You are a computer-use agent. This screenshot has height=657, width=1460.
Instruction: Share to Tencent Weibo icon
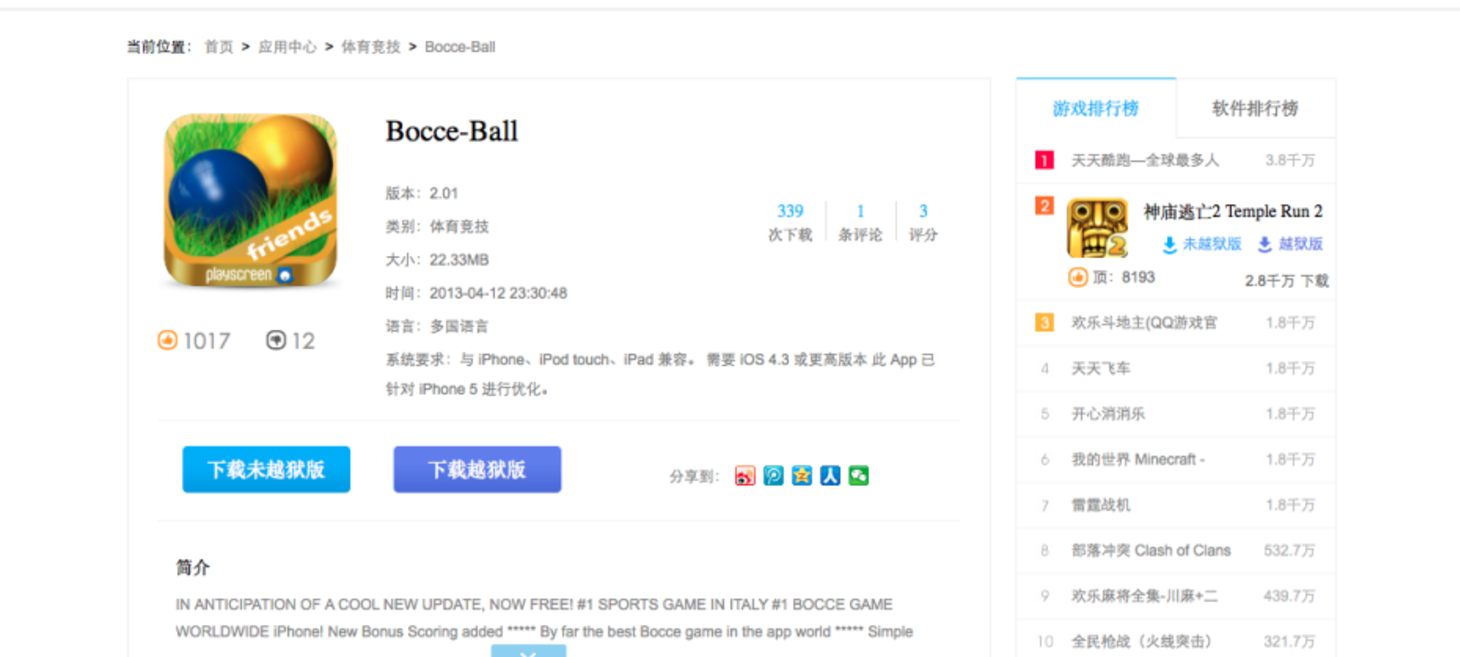point(773,476)
